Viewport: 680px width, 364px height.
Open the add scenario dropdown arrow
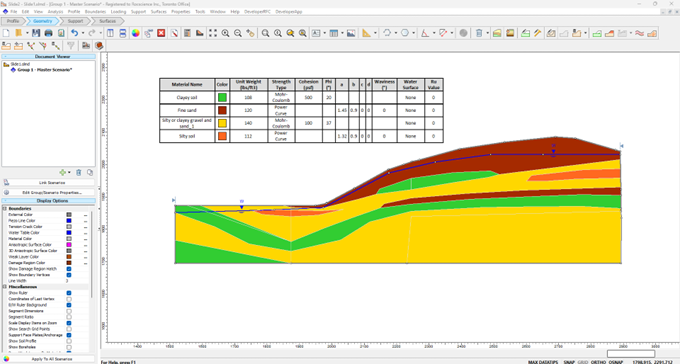pyautogui.click(x=69, y=172)
